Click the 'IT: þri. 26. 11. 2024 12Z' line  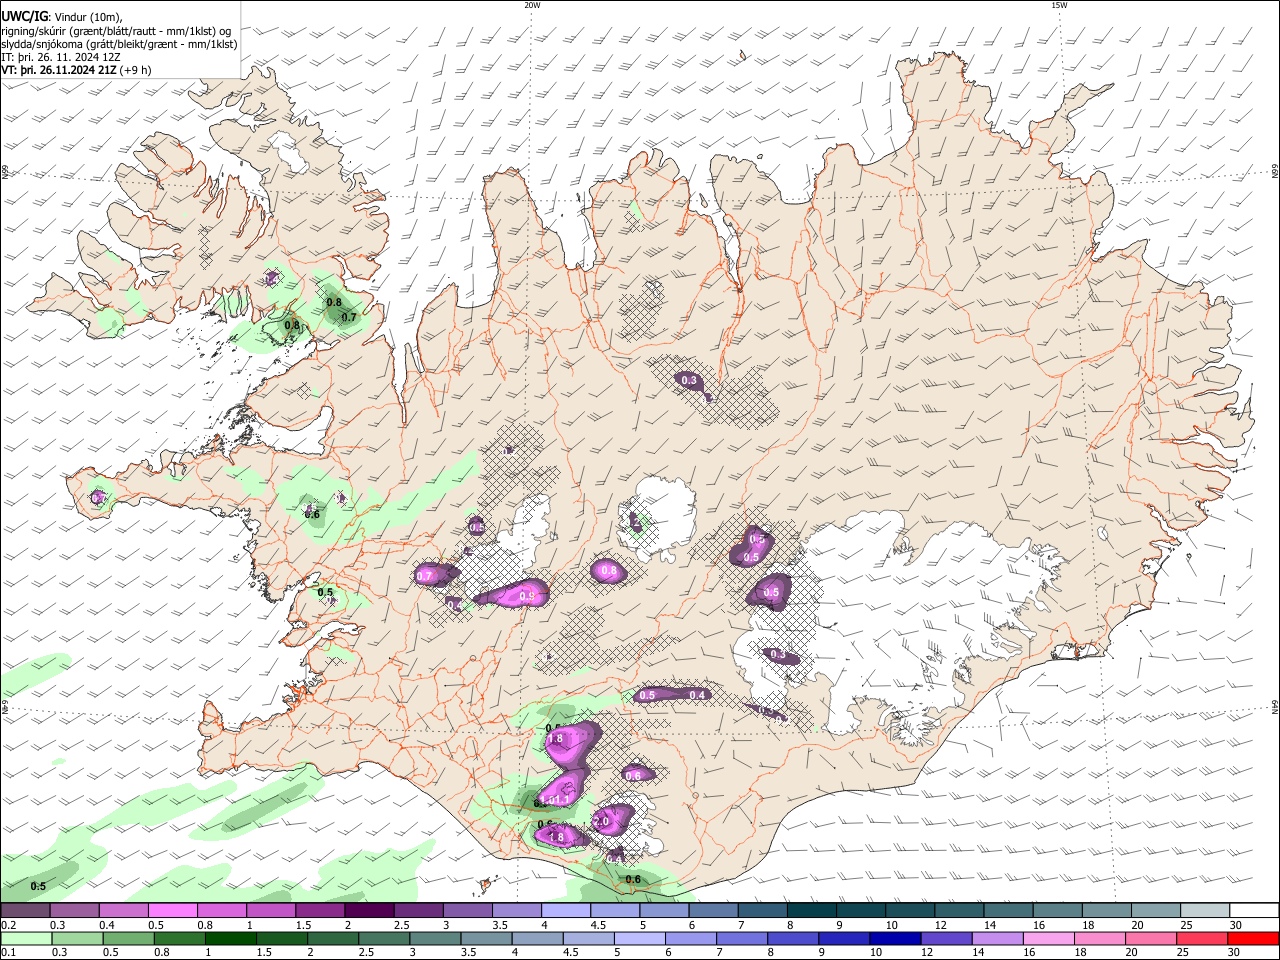click(x=63, y=57)
